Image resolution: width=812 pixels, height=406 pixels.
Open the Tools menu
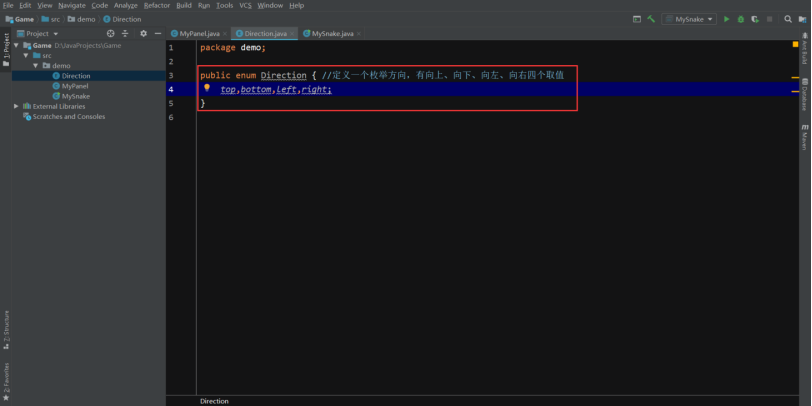[224, 5]
